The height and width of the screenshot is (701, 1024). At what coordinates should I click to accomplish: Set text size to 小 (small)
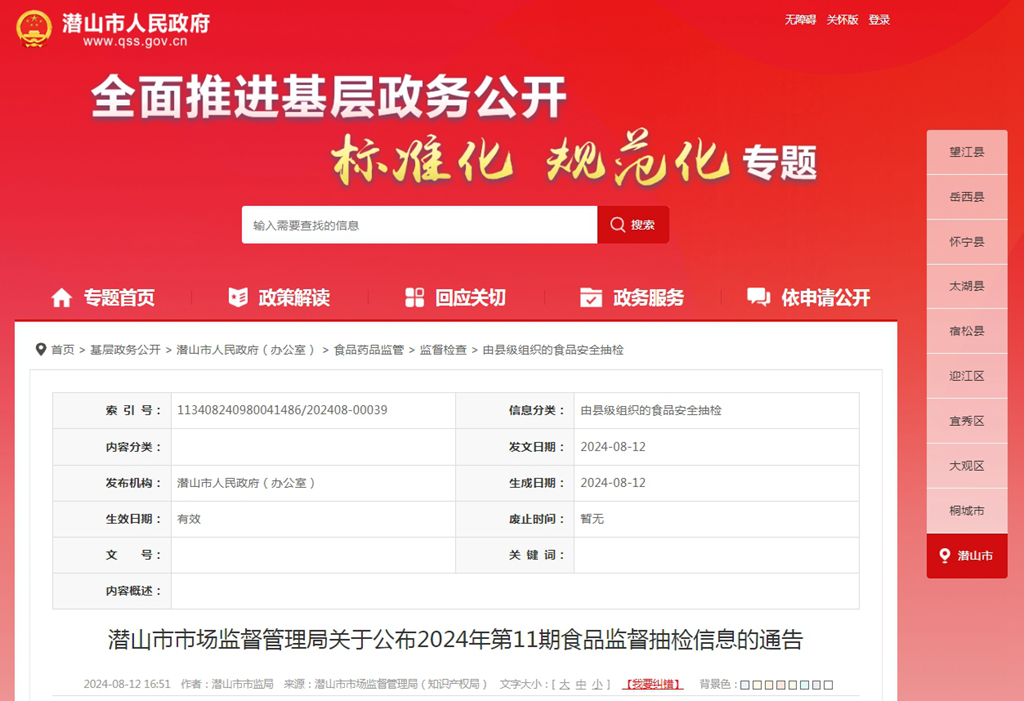click(597, 685)
